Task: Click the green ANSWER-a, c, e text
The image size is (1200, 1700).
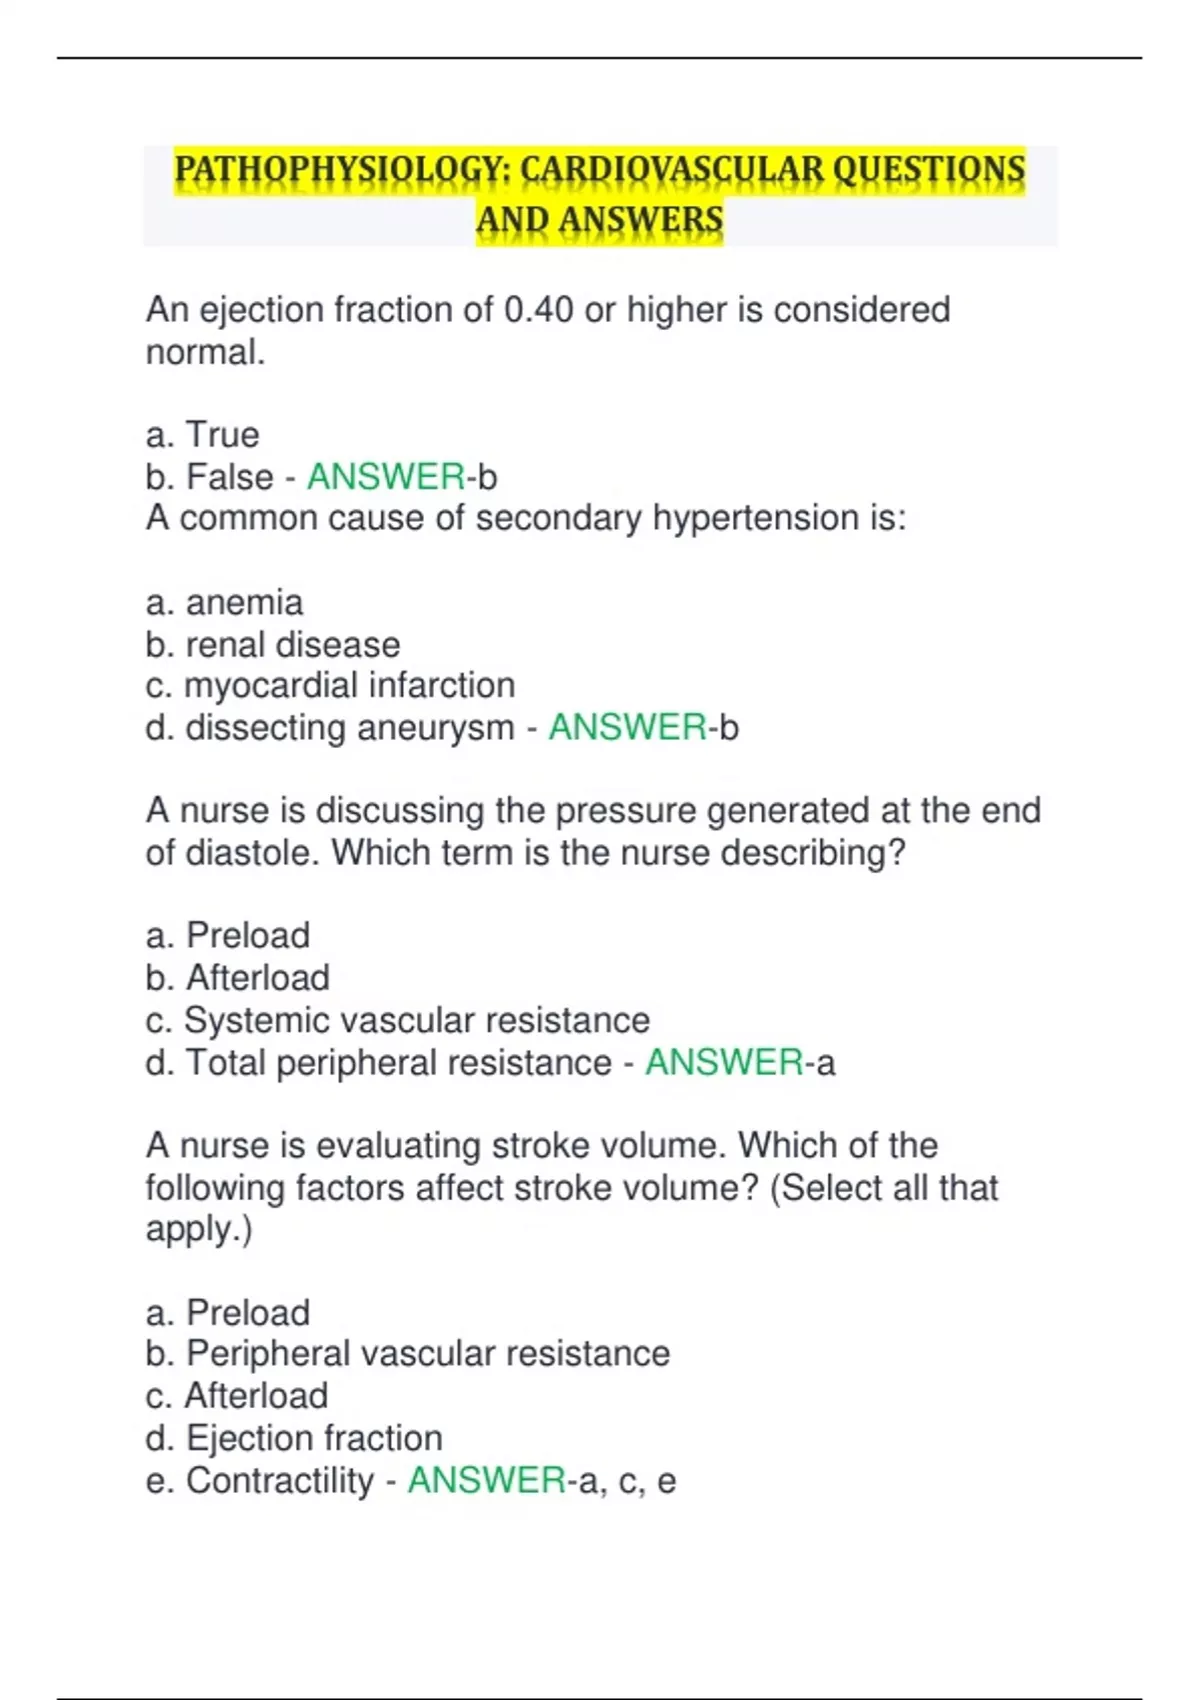Action: [x=542, y=1481]
